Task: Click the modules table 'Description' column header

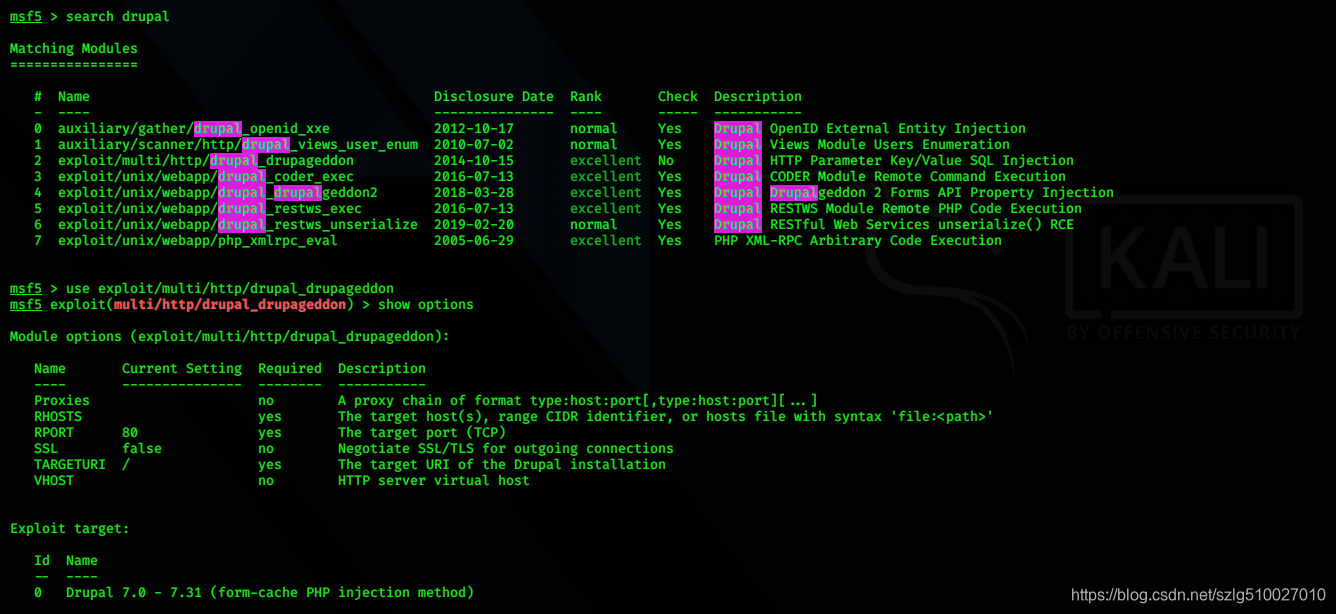Action: pos(758,97)
